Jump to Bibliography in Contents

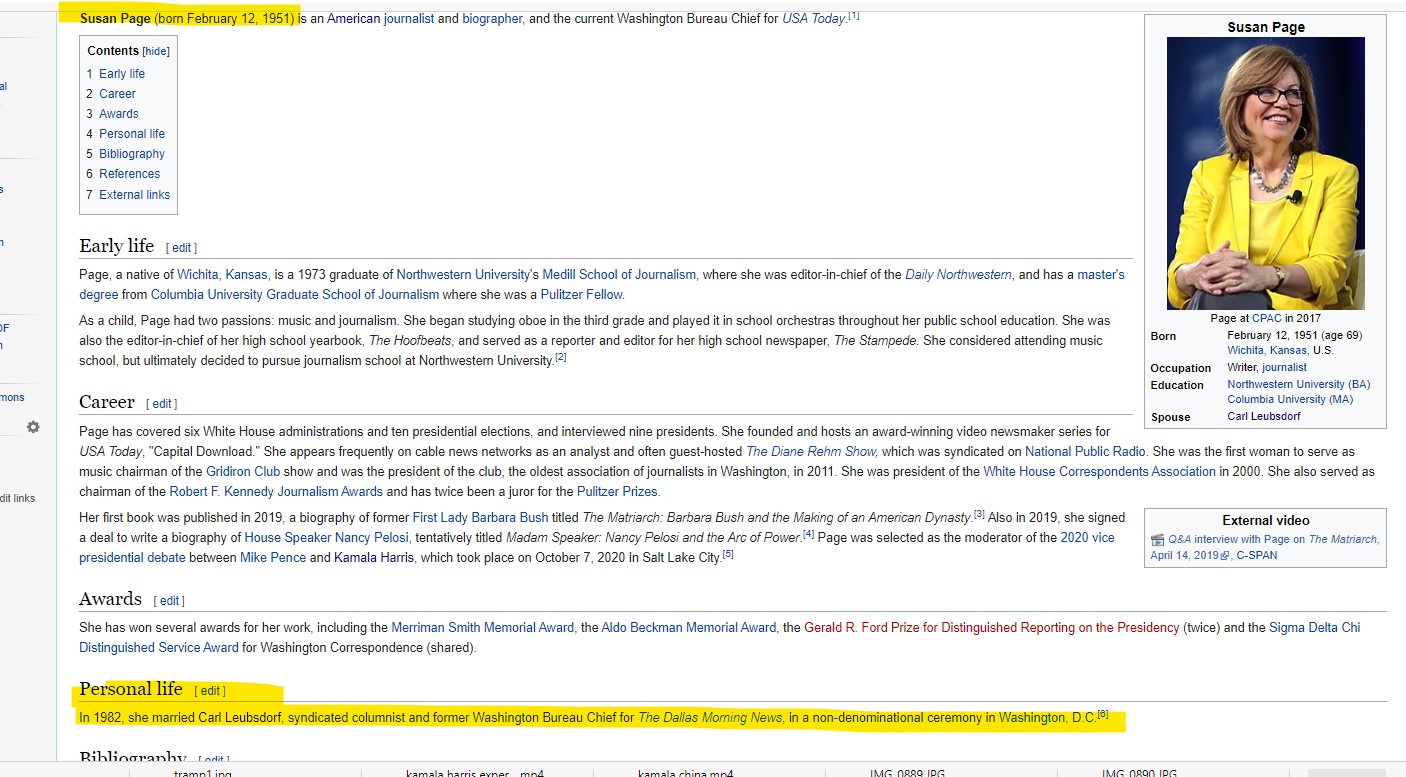point(132,154)
